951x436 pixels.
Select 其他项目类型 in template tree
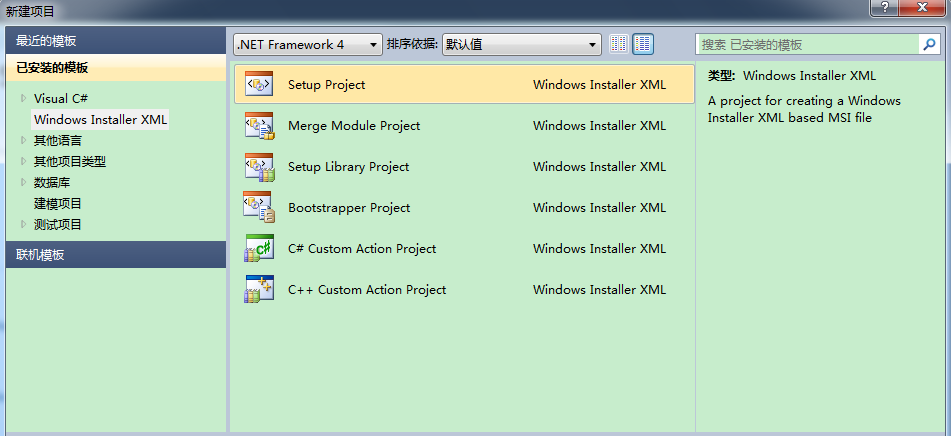[70, 161]
